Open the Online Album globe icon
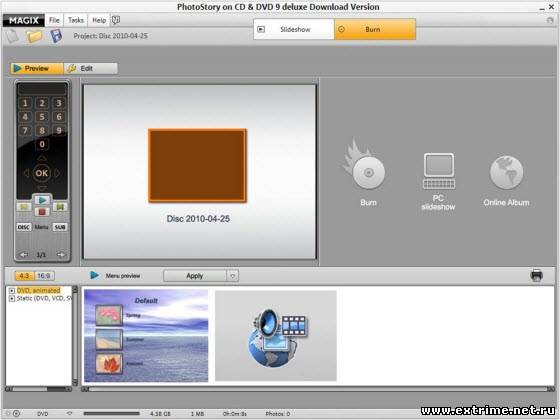Viewport: 560px width, 420px height. [506, 172]
